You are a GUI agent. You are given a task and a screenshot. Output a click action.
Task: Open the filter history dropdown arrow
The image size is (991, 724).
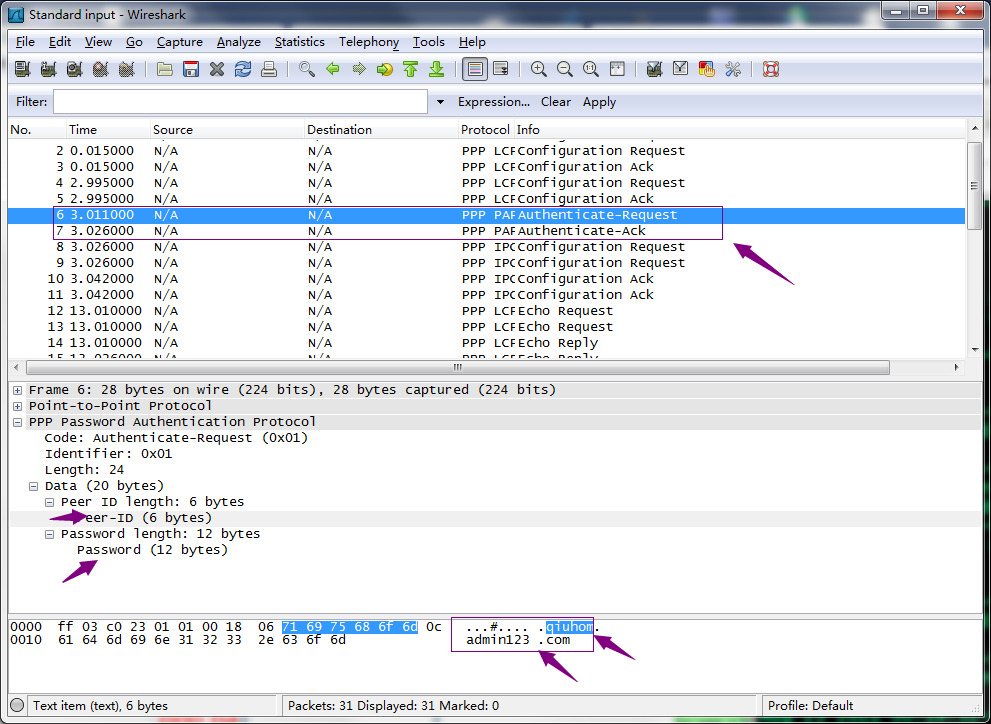coord(441,102)
